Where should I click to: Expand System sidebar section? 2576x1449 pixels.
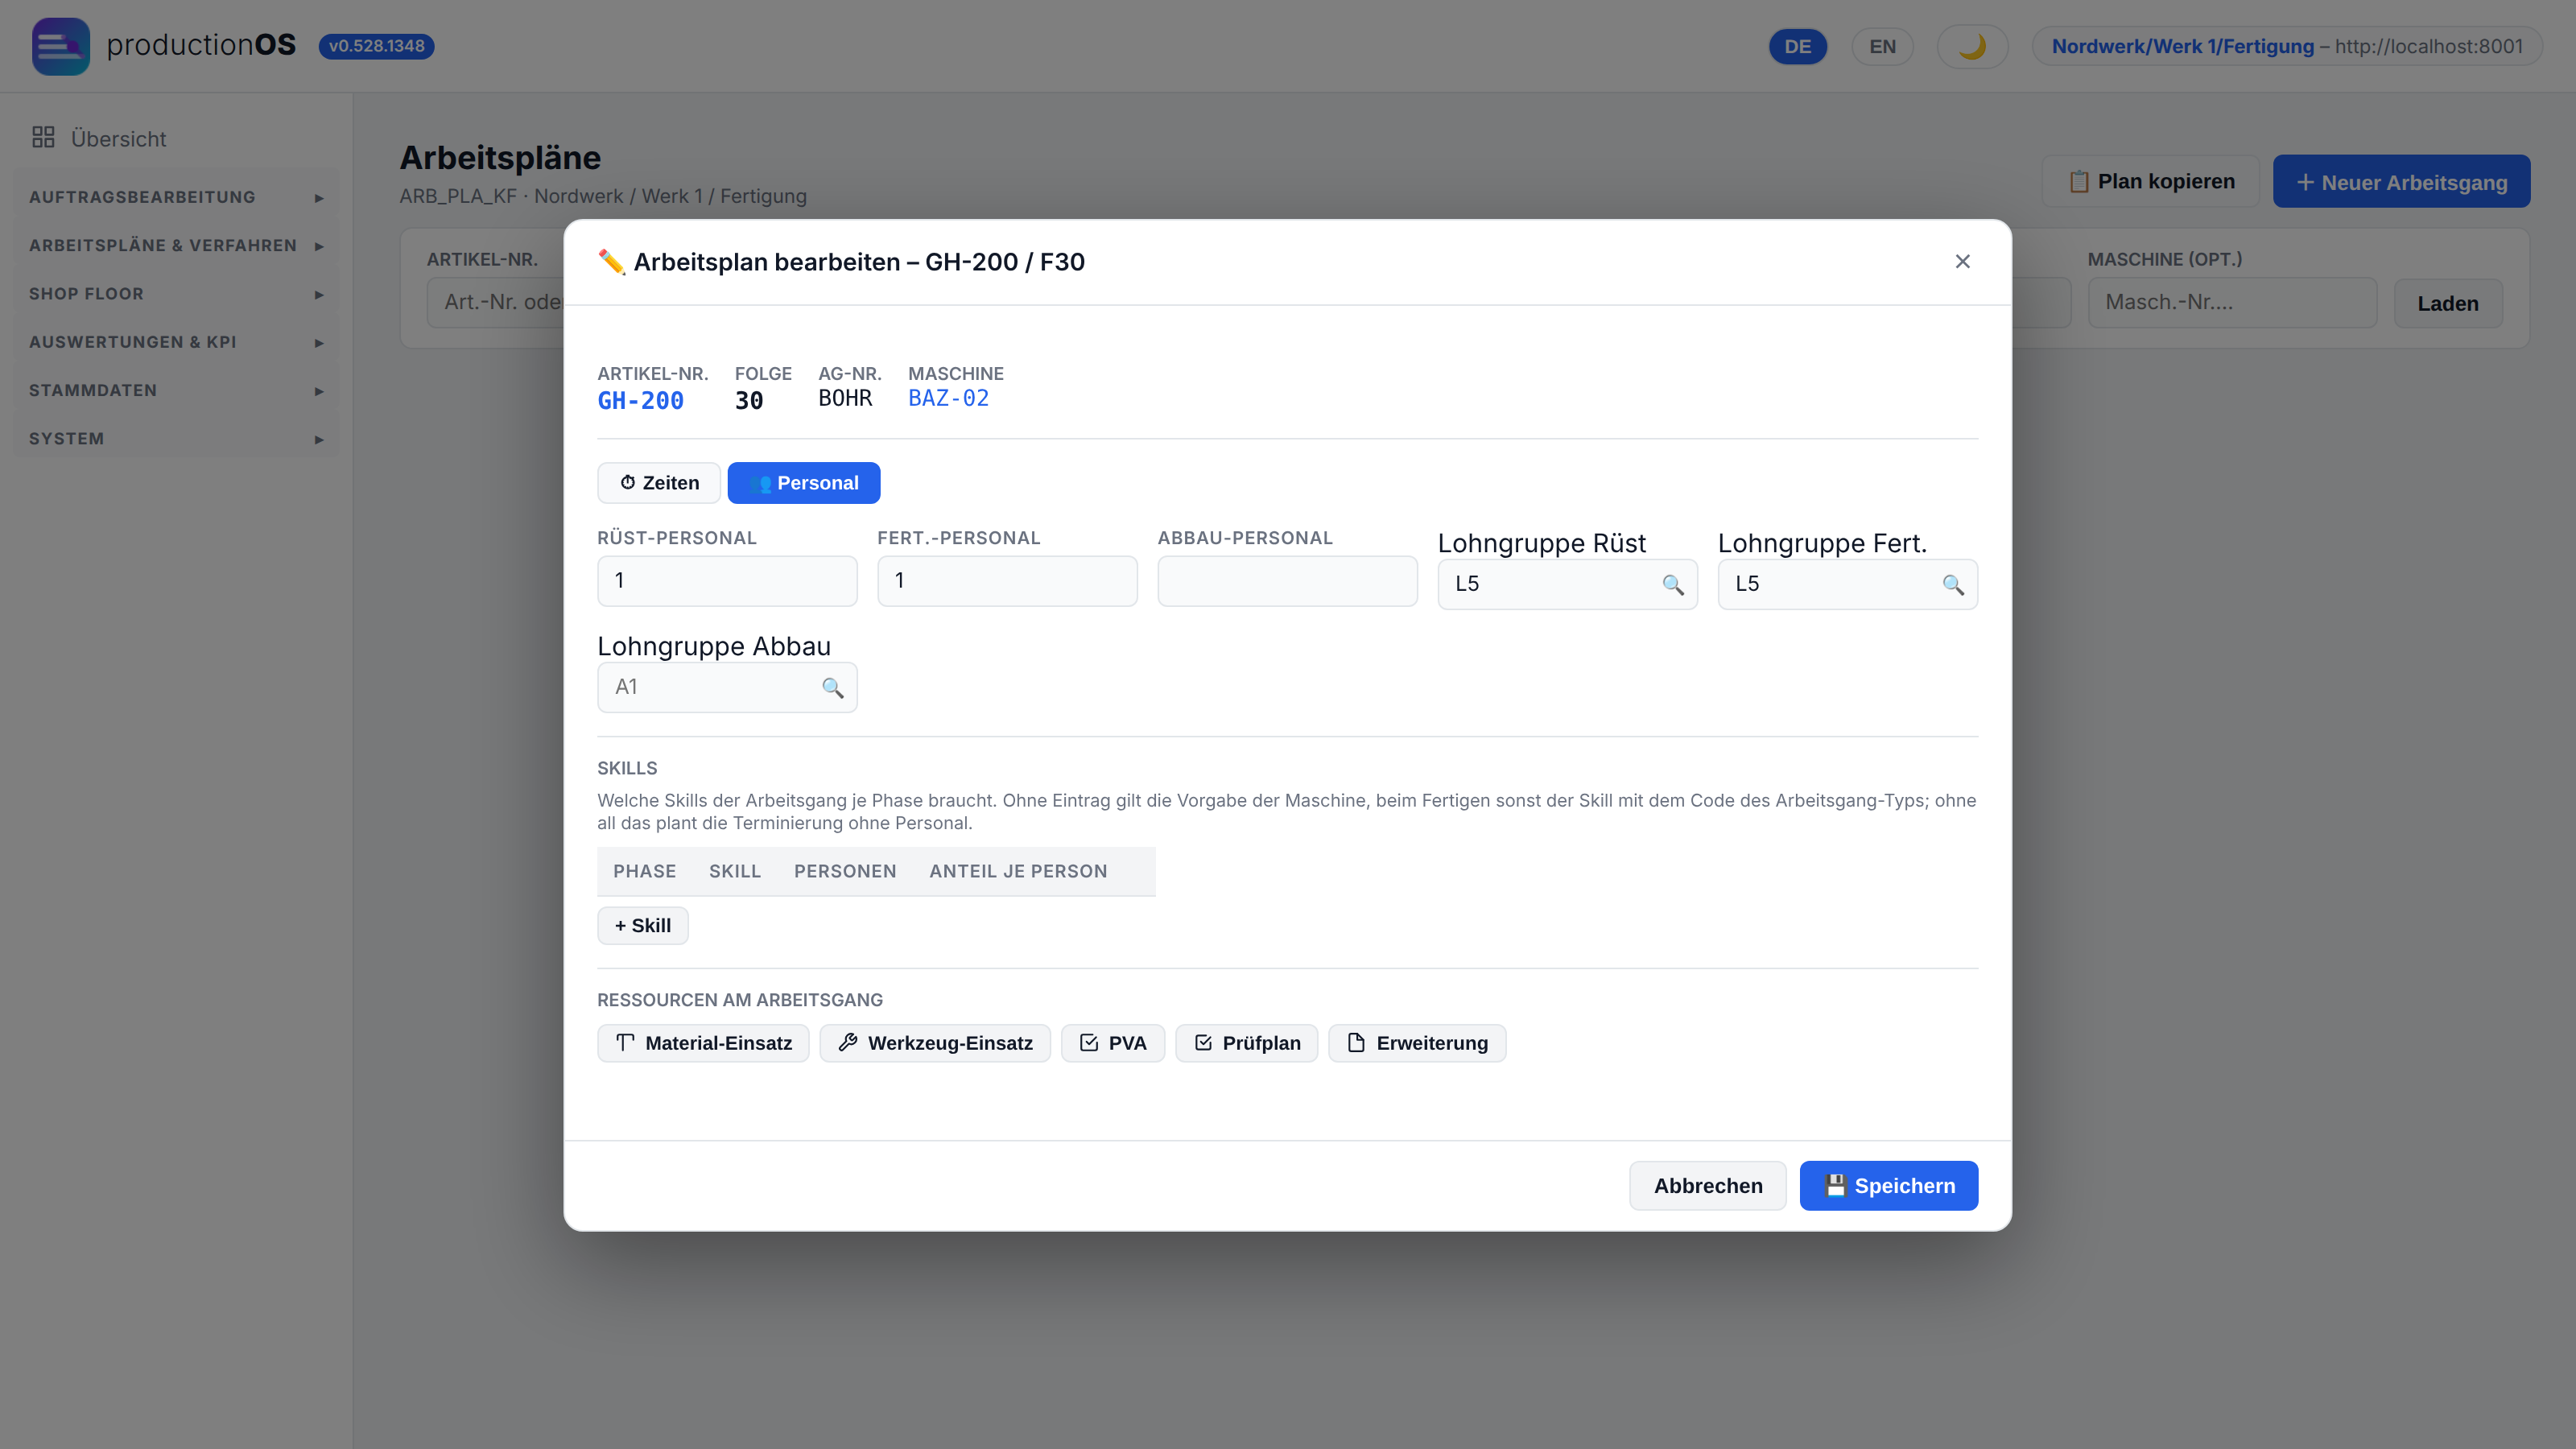(x=176, y=438)
